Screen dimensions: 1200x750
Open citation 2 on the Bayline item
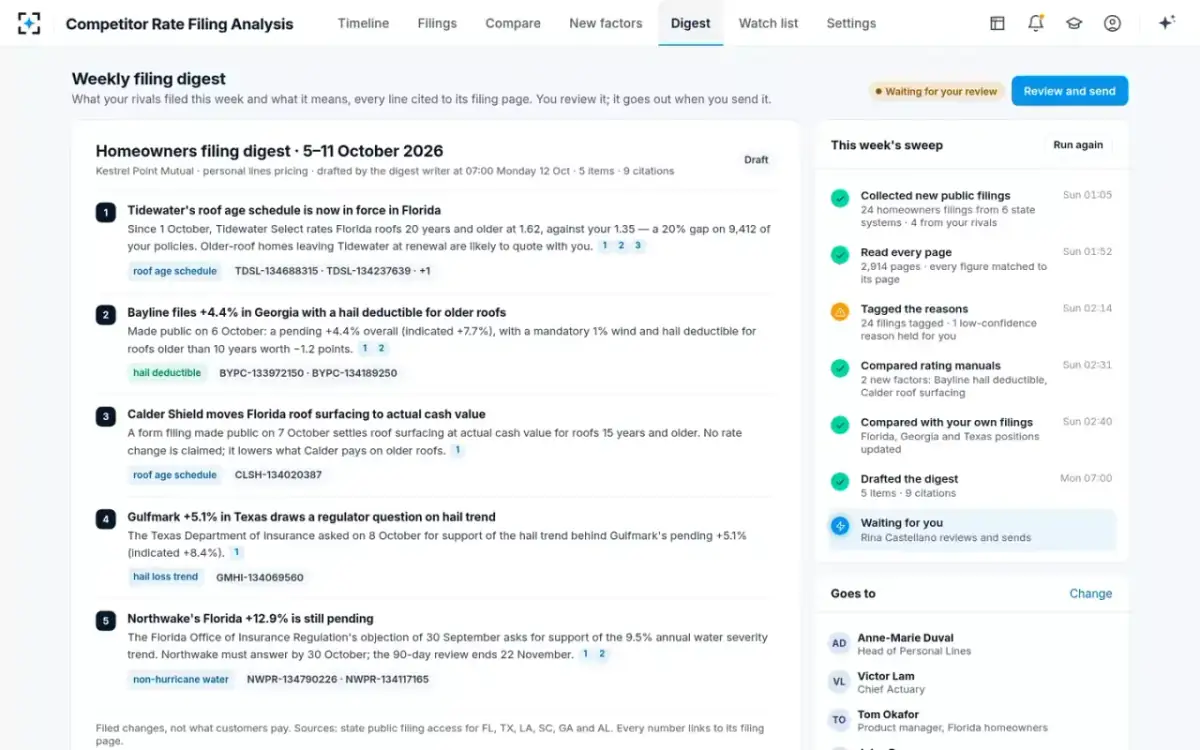pos(382,348)
